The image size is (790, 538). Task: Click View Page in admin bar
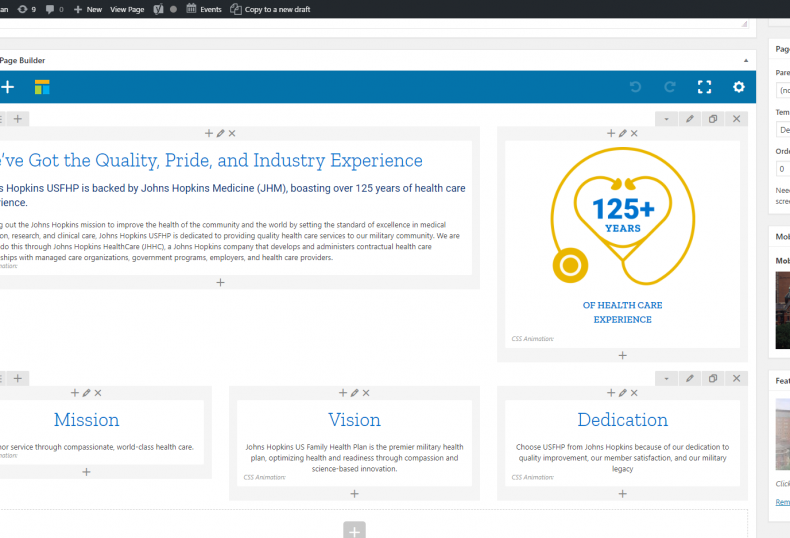127,9
